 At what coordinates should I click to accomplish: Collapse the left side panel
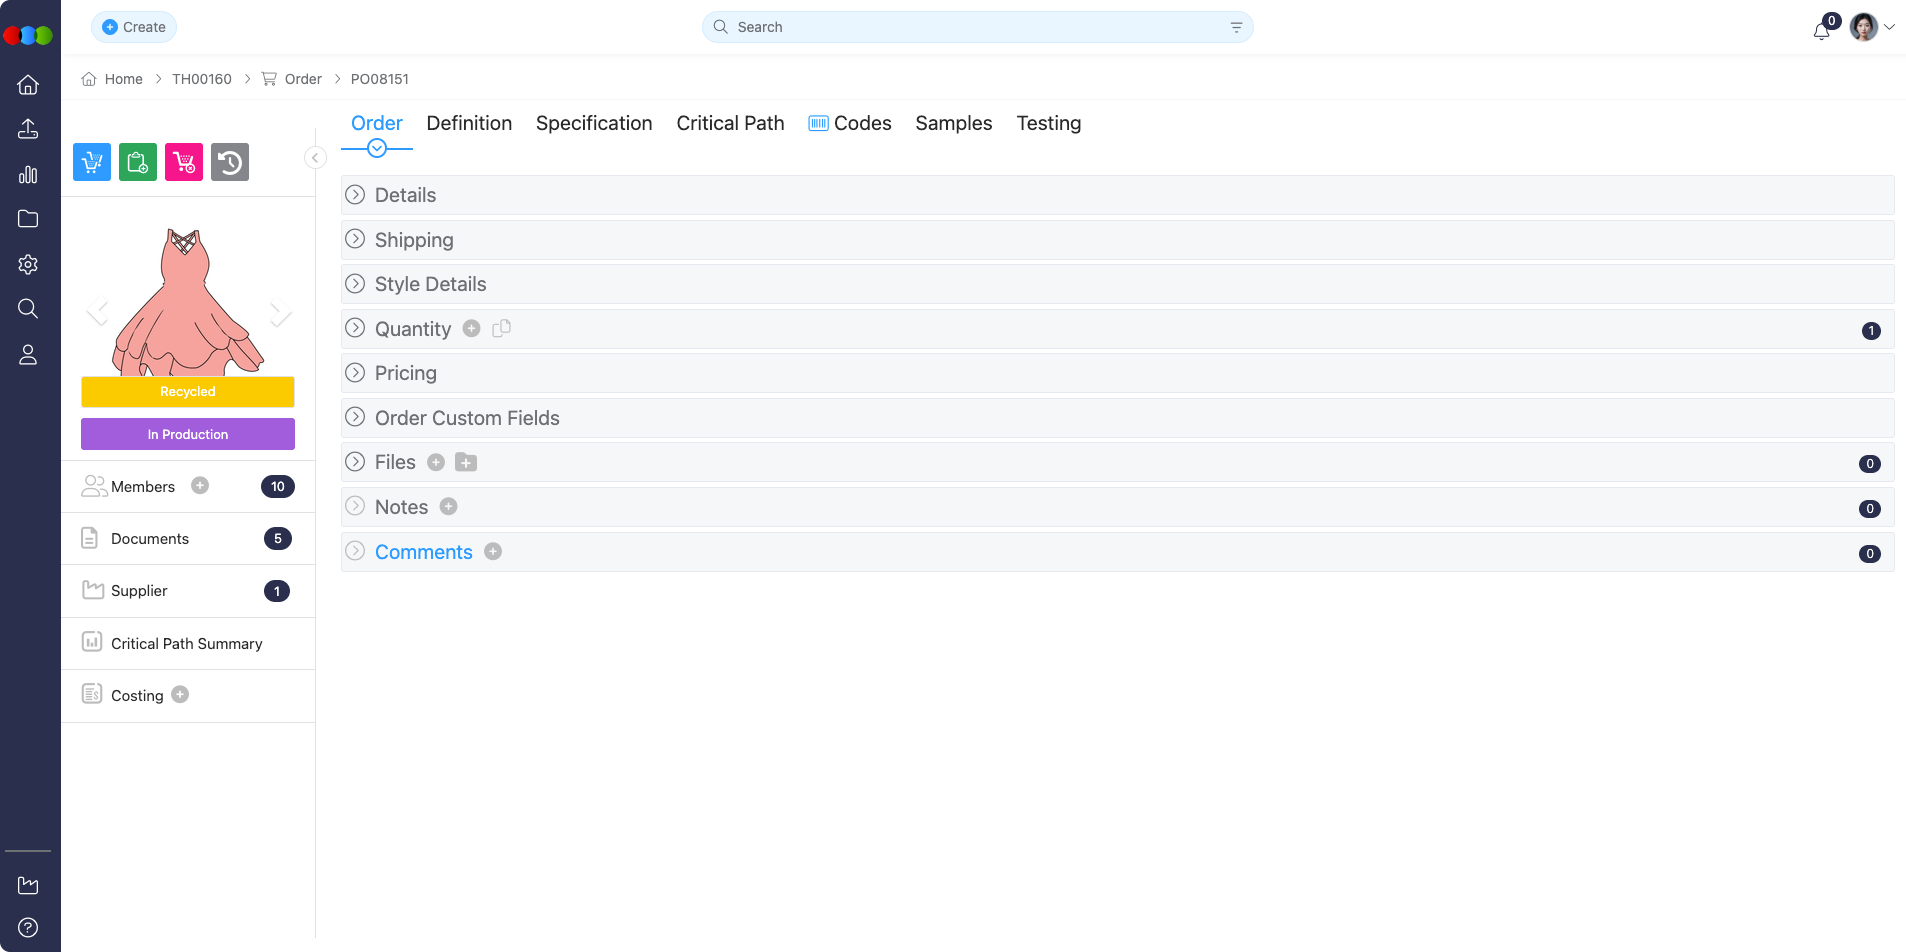(x=315, y=158)
